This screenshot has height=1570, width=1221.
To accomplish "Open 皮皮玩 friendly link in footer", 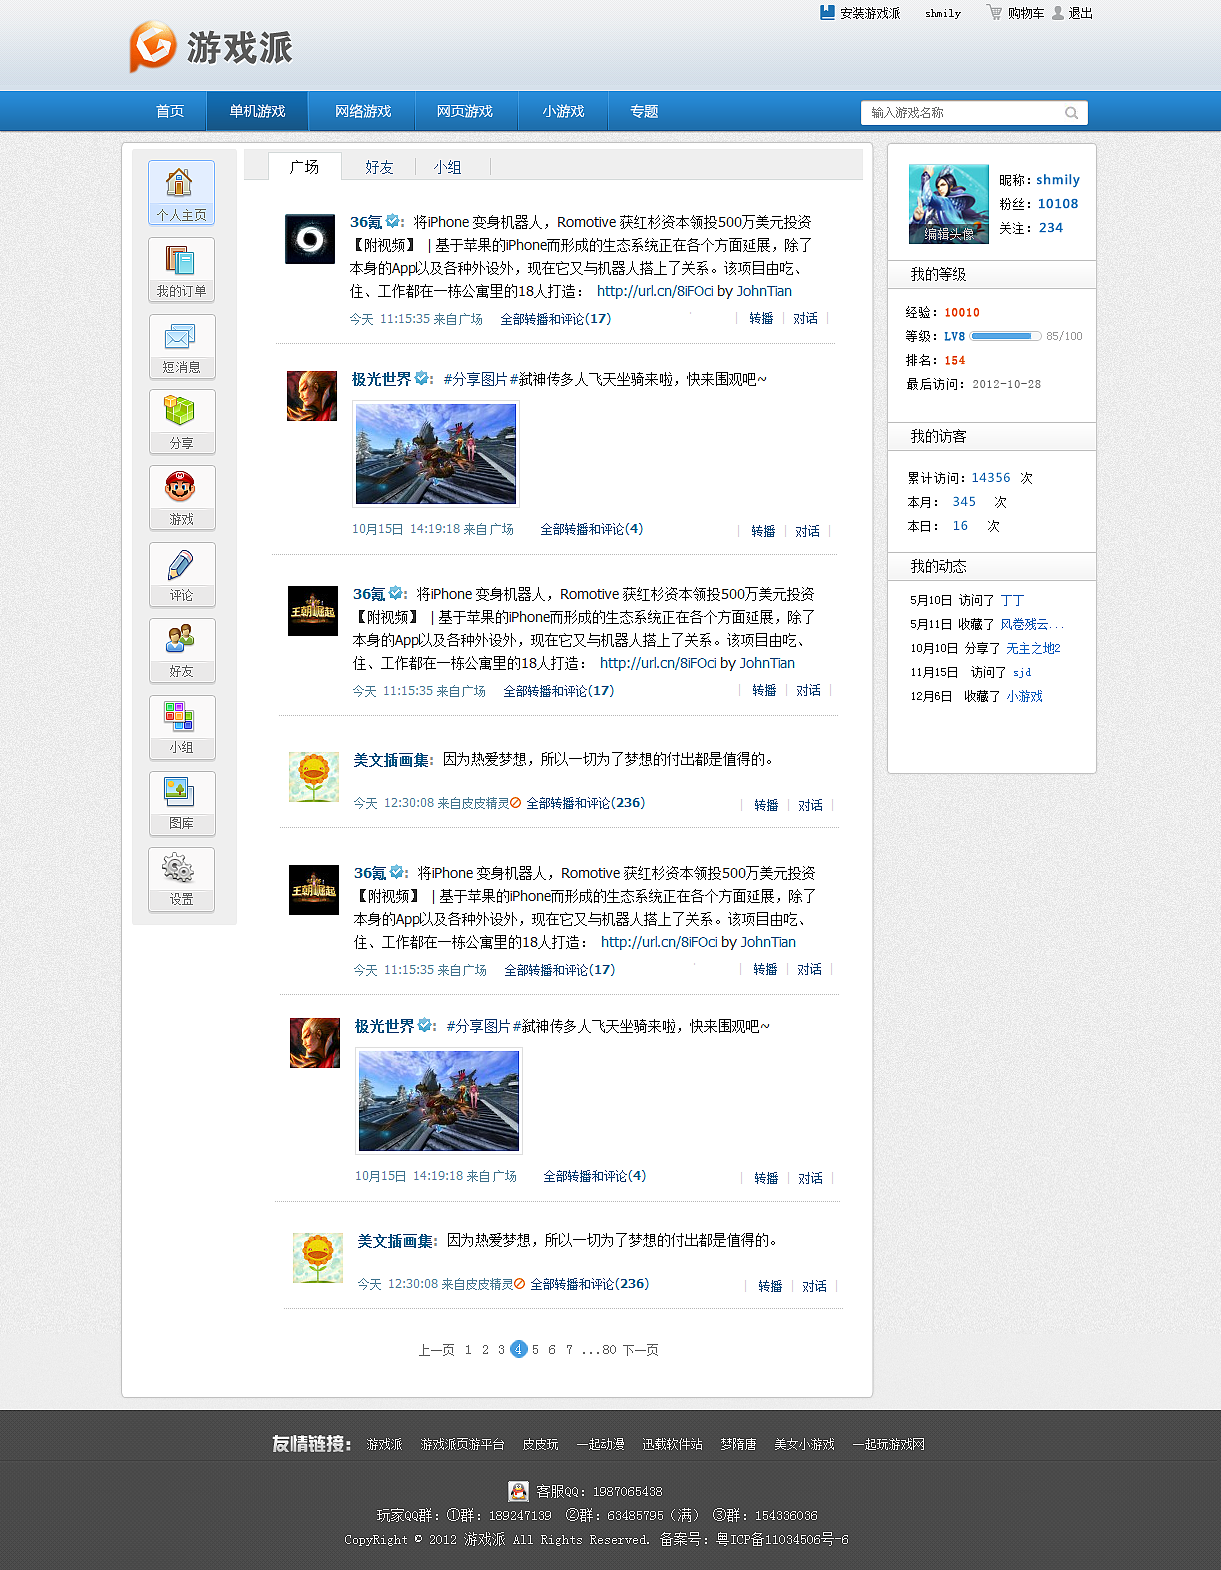I will (x=540, y=1444).
